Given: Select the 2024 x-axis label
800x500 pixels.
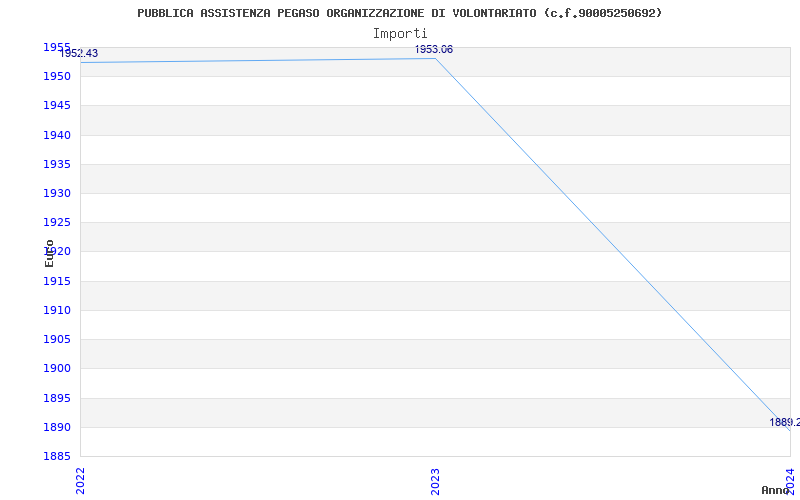Looking at the screenshot, I should tap(790, 481).
